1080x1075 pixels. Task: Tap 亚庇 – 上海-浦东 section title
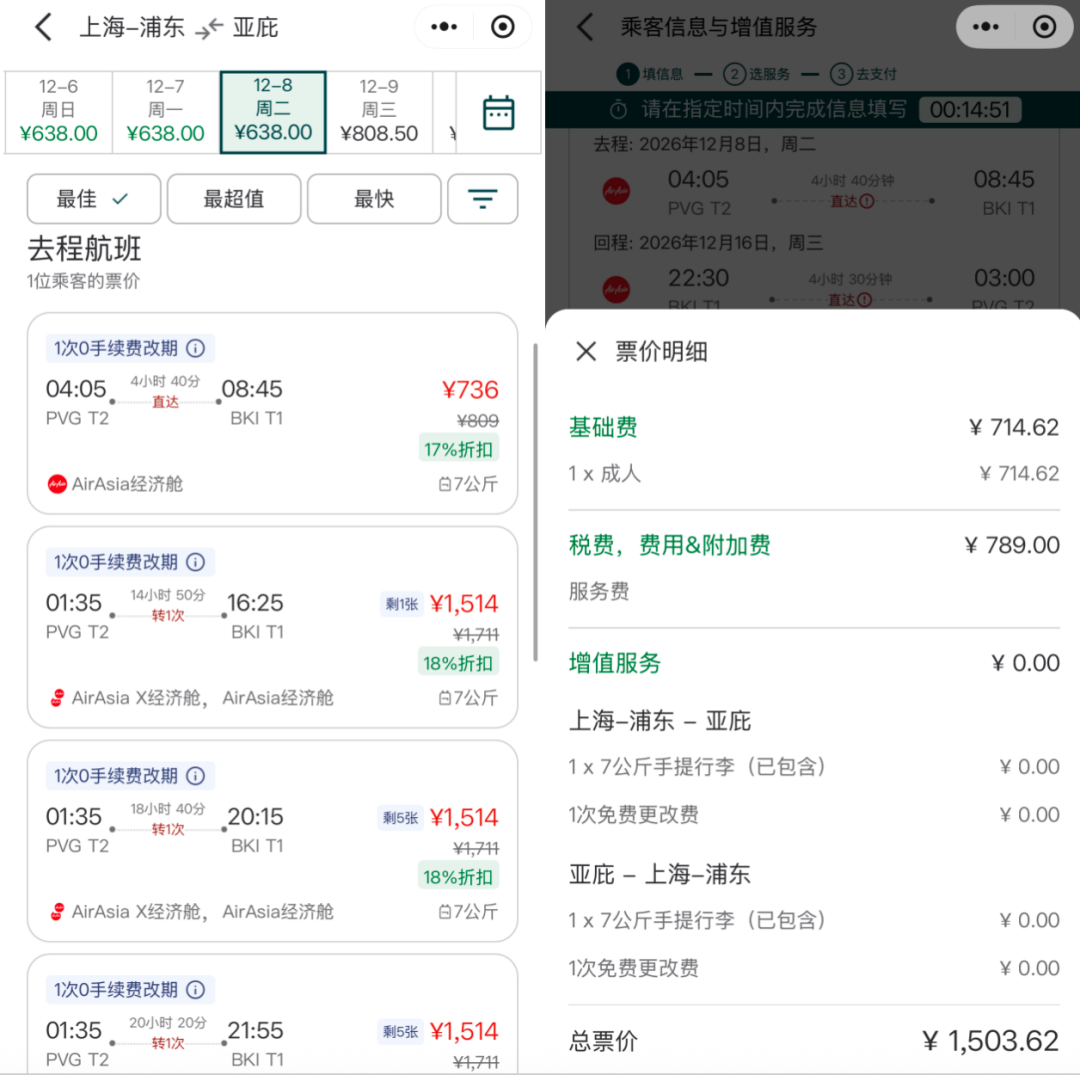(x=659, y=874)
